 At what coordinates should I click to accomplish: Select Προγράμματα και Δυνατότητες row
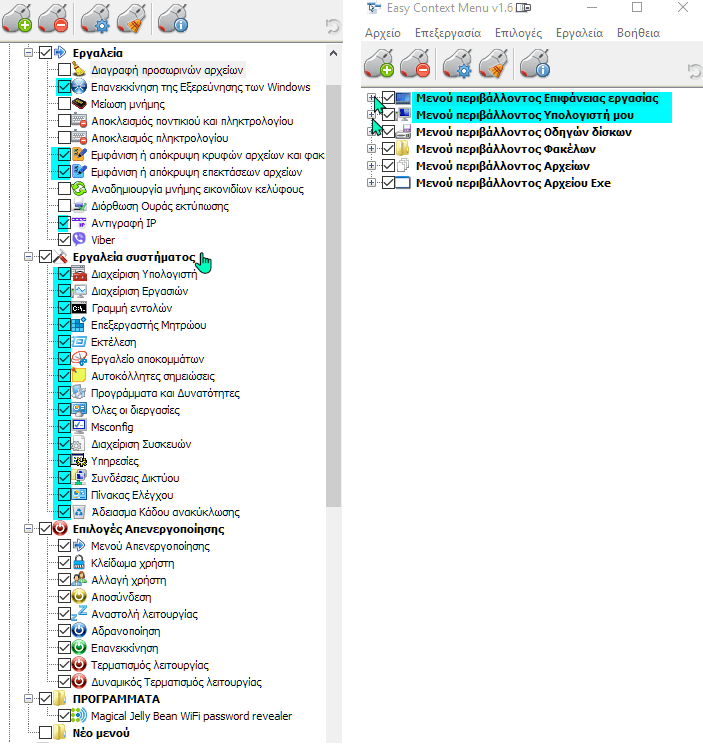pyautogui.click(x=165, y=393)
